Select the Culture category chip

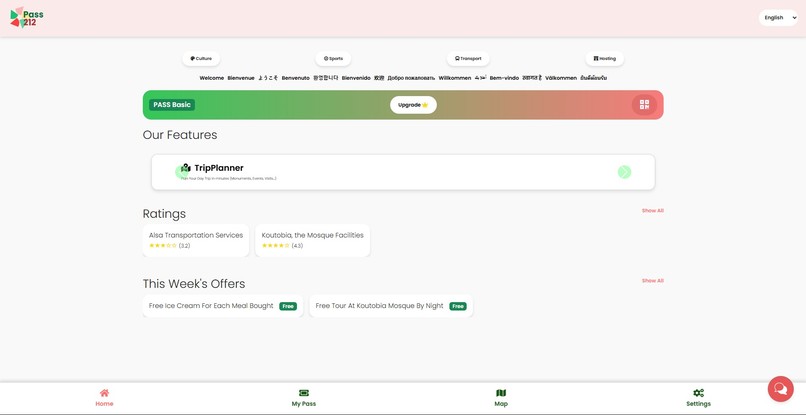[x=201, y=59]
